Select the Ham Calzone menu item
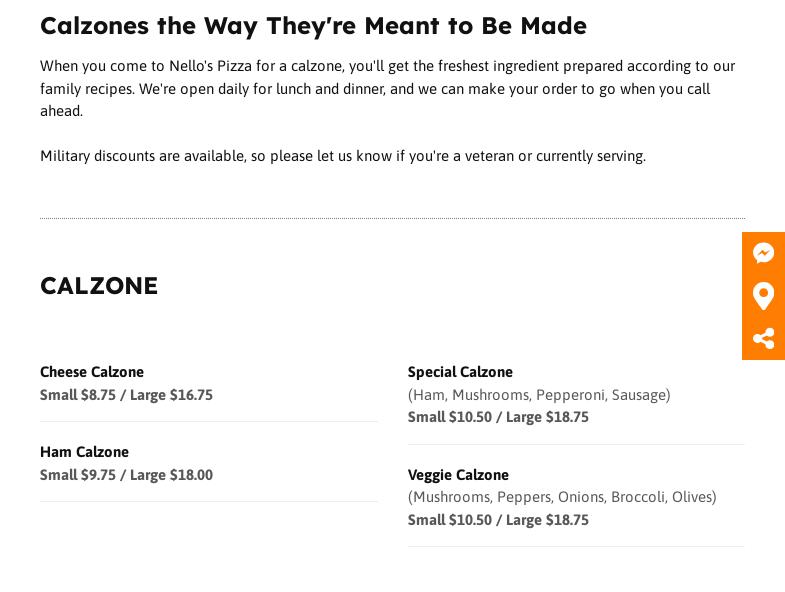The image size is (785, 592). [84, 452]
